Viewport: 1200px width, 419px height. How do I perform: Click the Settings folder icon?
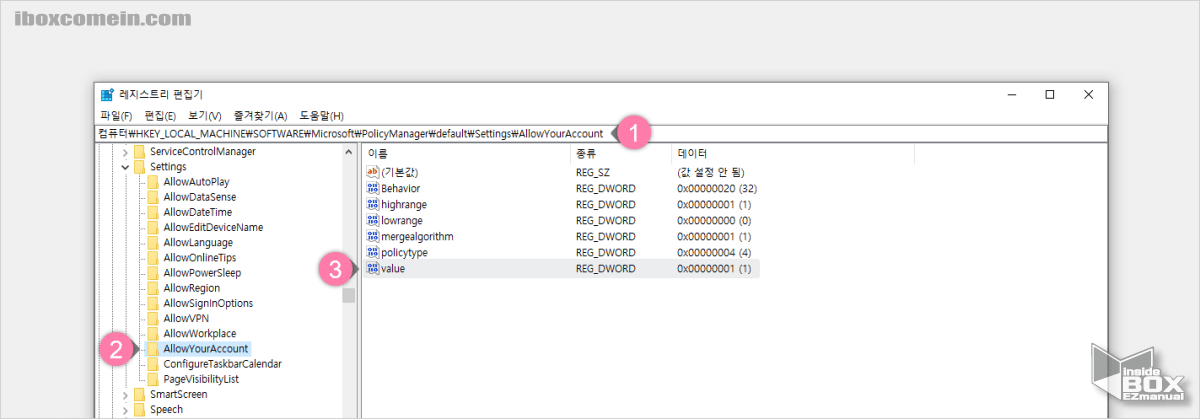[140, 167]
